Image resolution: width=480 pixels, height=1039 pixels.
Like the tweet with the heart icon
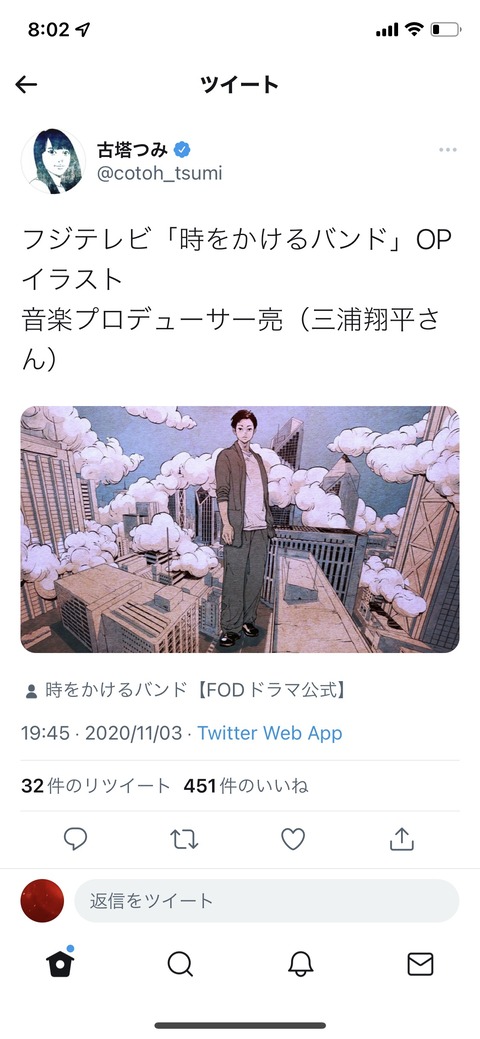pyautogui.click(x=292, y=840)
